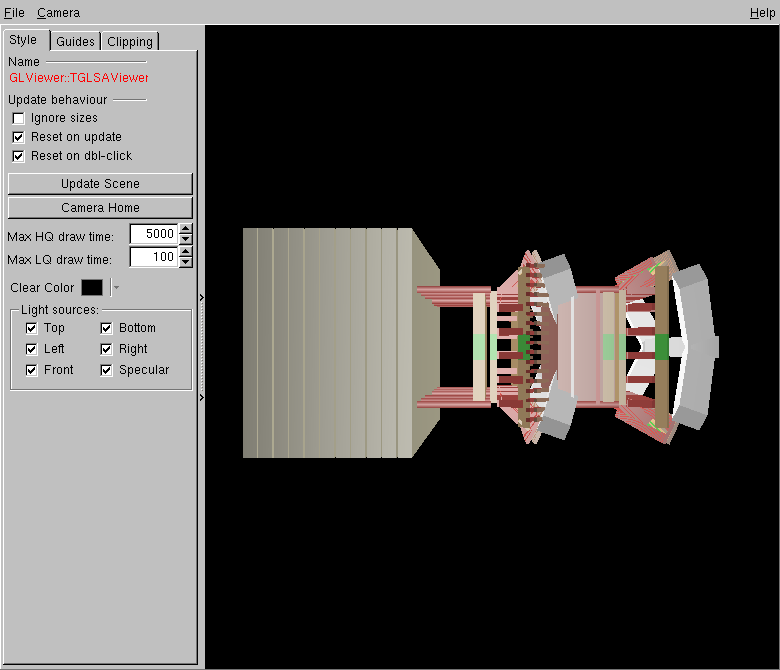
Task: Turn off the Bottom light source
Action: [x=107, y=328]
